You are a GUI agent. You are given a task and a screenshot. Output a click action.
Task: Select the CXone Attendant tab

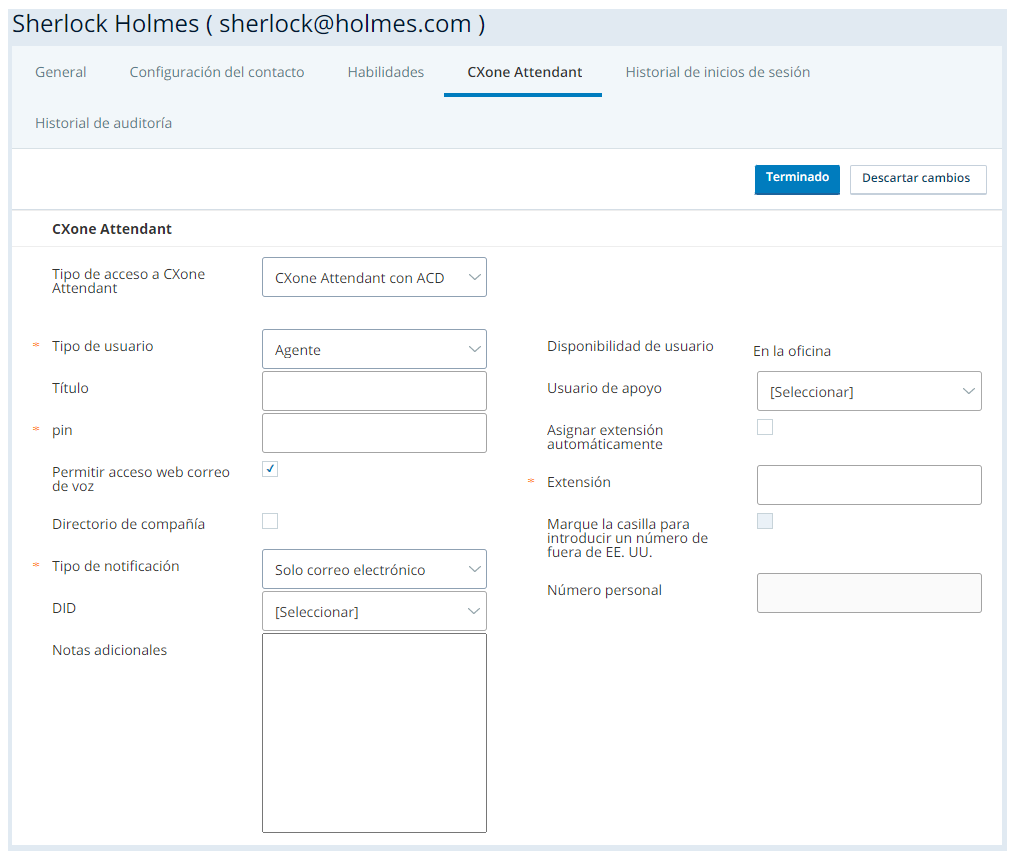pos(524,72)
